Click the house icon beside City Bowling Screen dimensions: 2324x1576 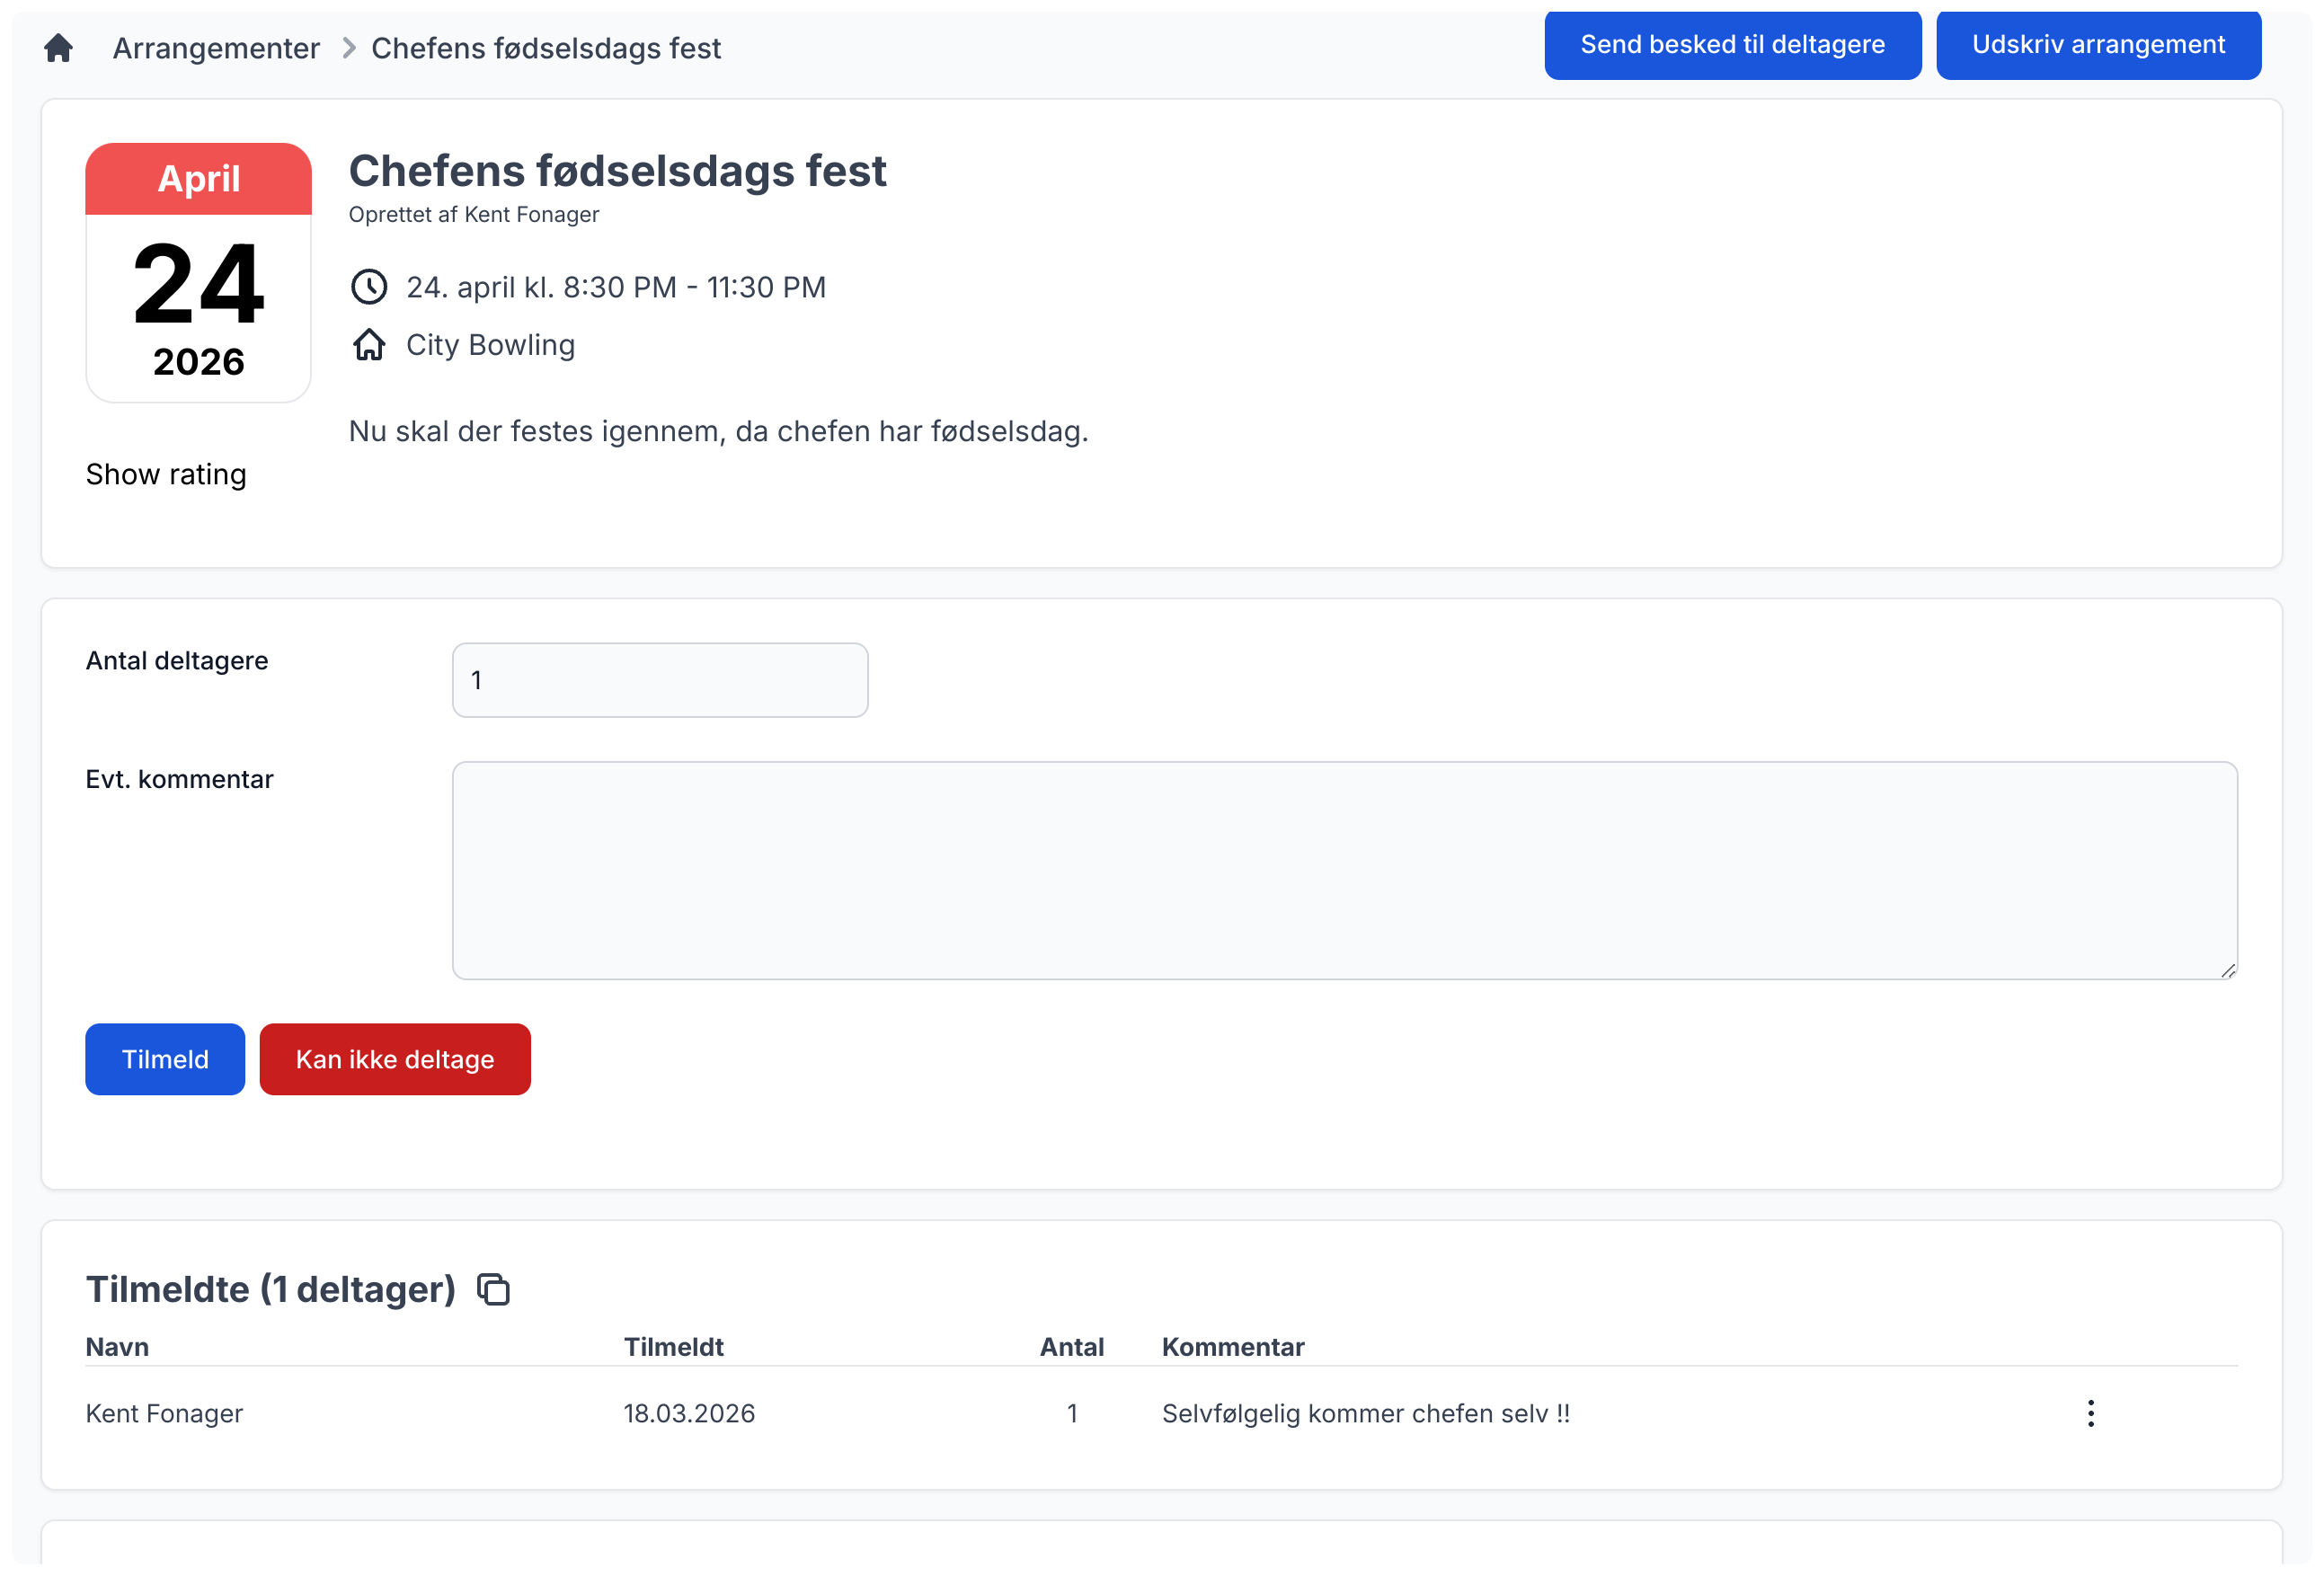click(369, 345)
